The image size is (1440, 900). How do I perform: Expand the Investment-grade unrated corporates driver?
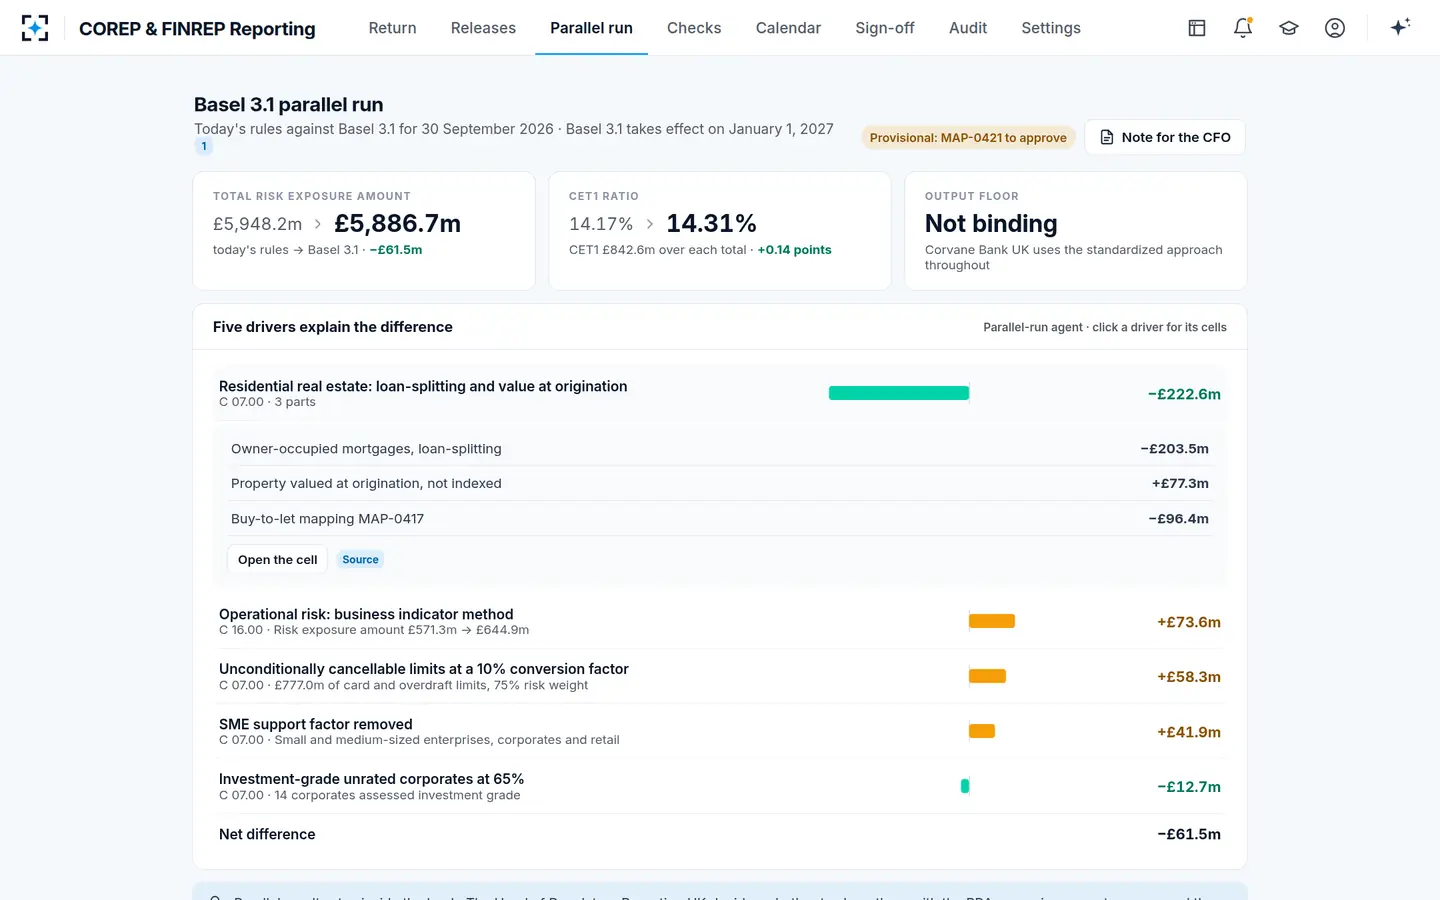(x=720, y=786)
